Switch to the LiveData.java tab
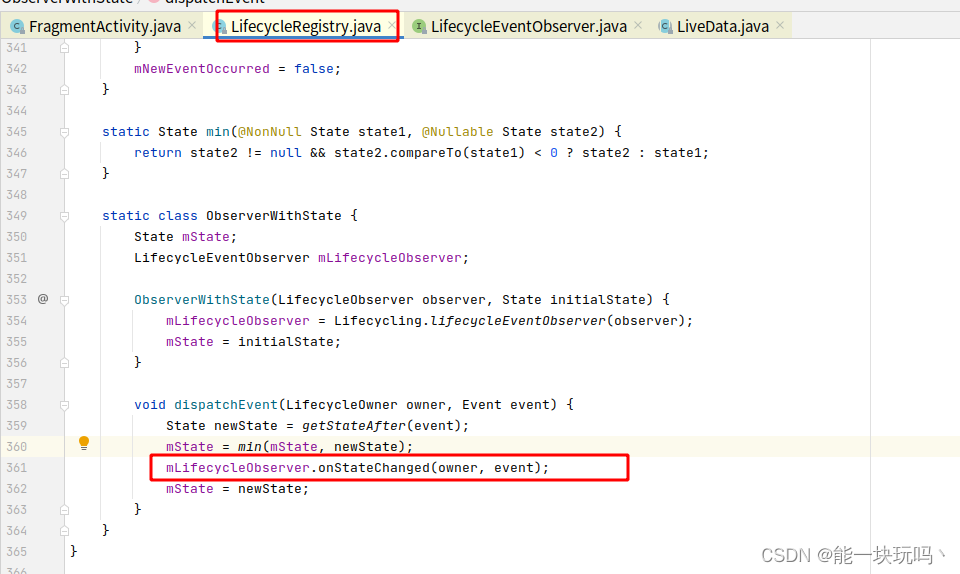This screenshot has width=960, height=574. coord(722,26)
